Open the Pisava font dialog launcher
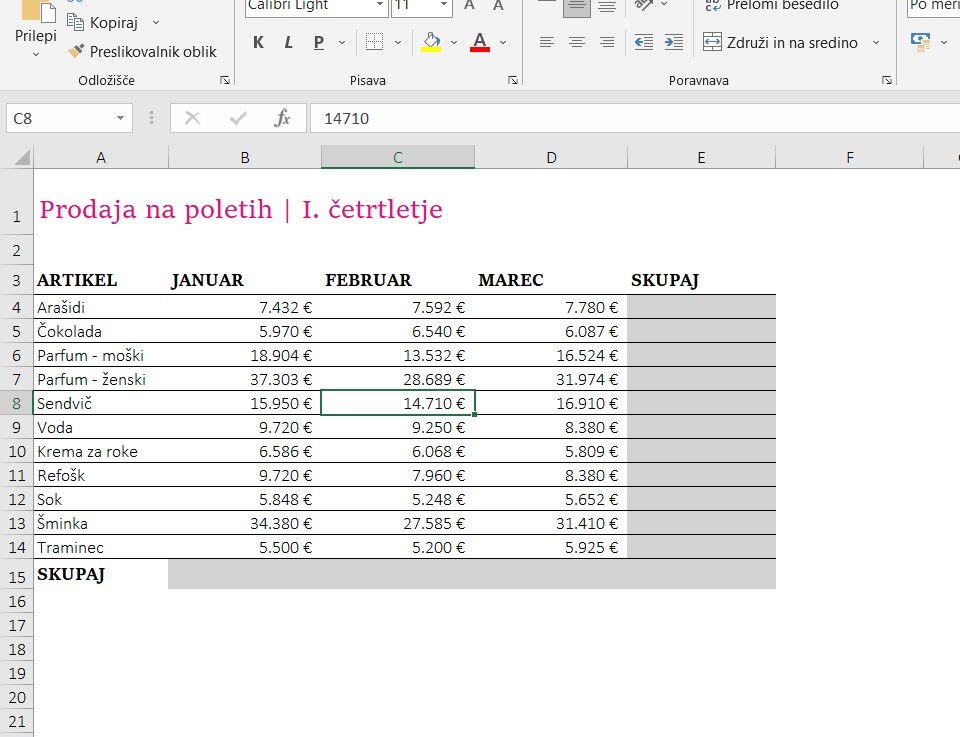The height and width of the screenshot is (737, 960). coord(513,80)
